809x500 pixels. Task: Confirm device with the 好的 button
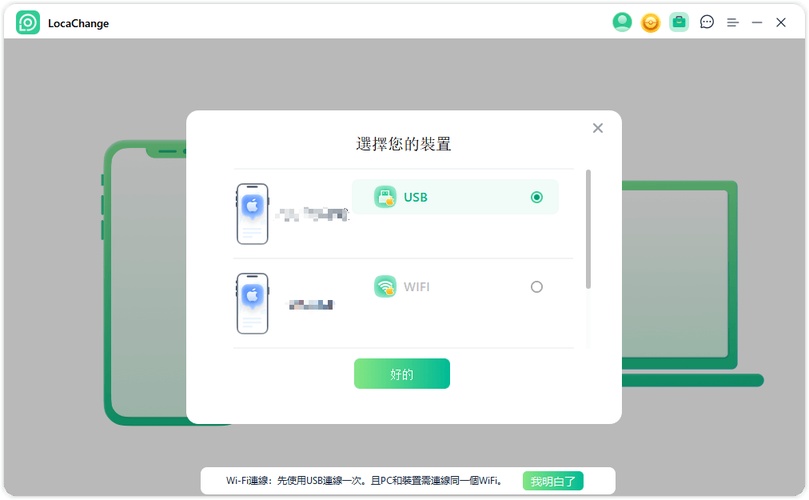pos(402,374)
